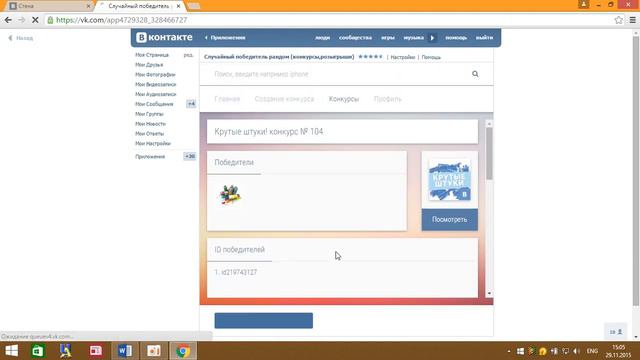The height and width of the screenshot is (360, 640).
Task: Go to Моя Страница
Action: pyautogui.click(x=152, y=55)
